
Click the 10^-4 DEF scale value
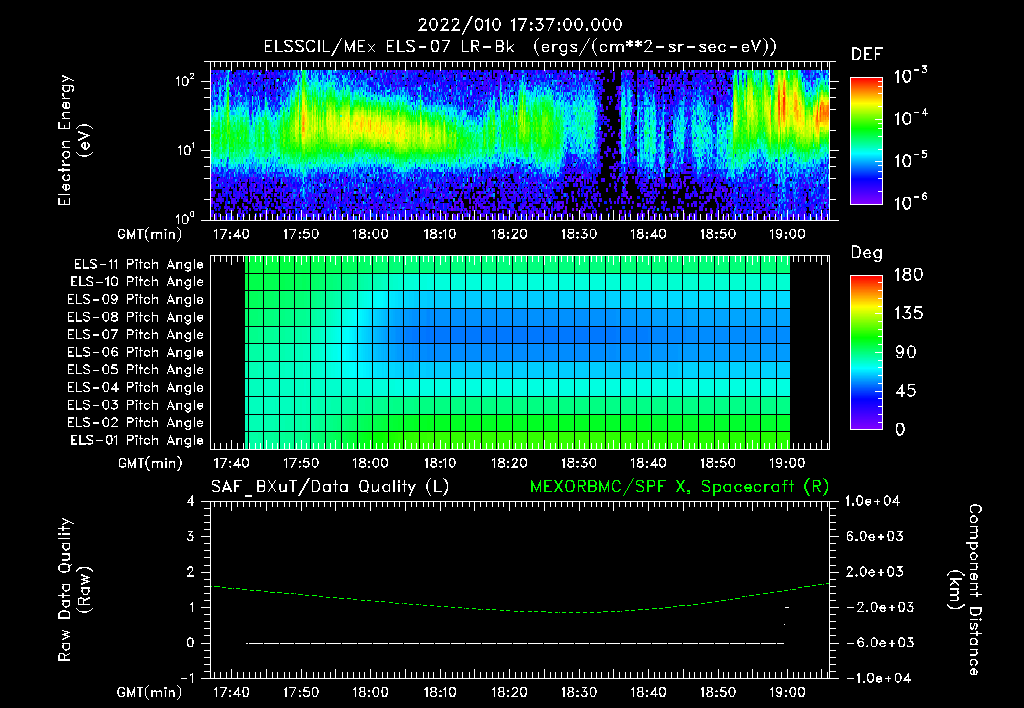(x=910, y=118)
